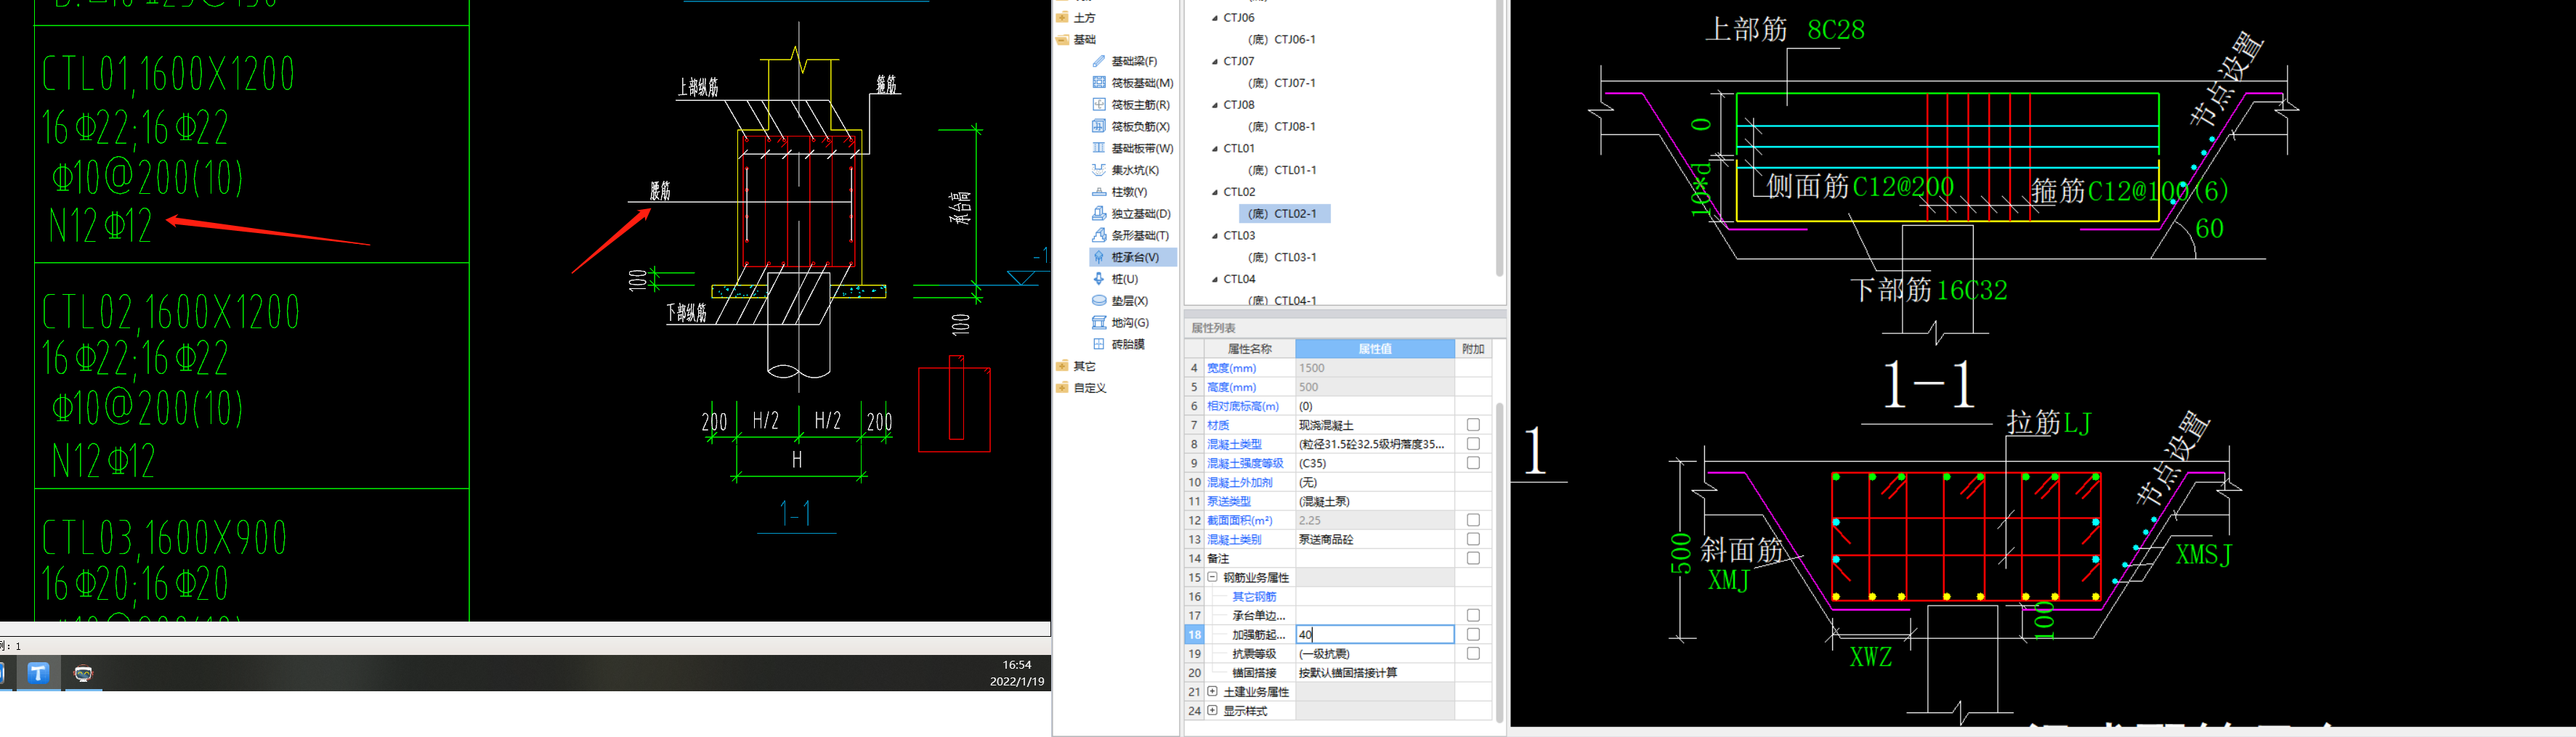Select the 柱墩(Y) component icon
This screenshot has width=2576, height=737.
click(1099, 192)
